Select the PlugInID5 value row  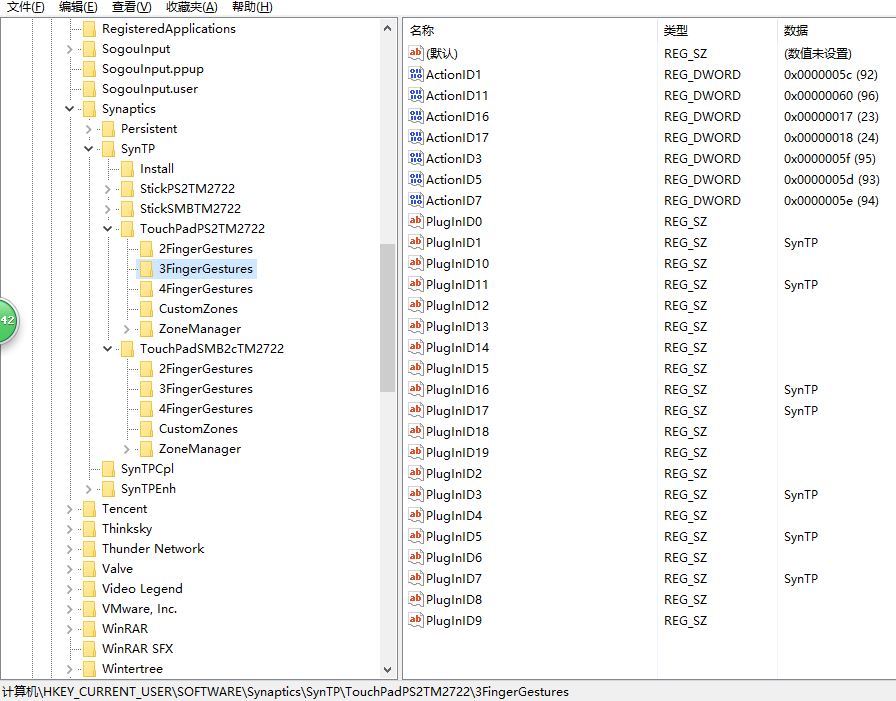tap(650, 536)
